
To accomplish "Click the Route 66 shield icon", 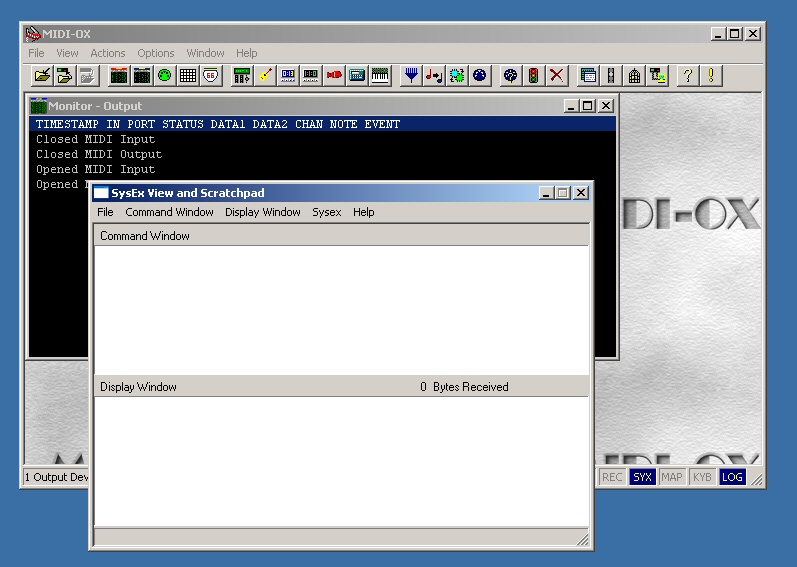I will 210,76.
